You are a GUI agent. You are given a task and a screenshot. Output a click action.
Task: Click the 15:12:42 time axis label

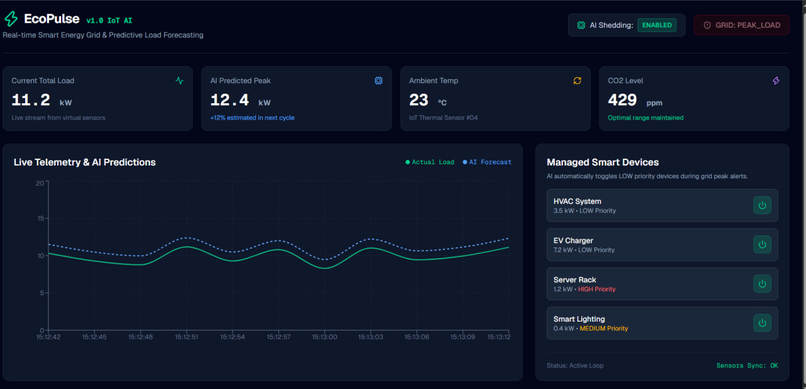pyautogui.click(x=49, y=337)
